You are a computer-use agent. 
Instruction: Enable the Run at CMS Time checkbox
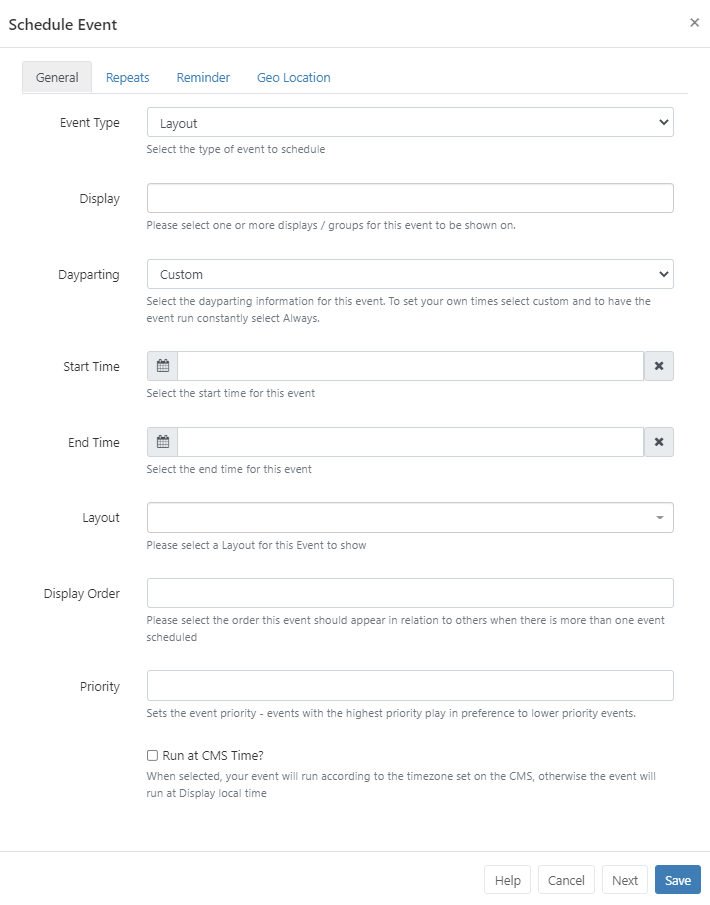[x=151, y=755]
